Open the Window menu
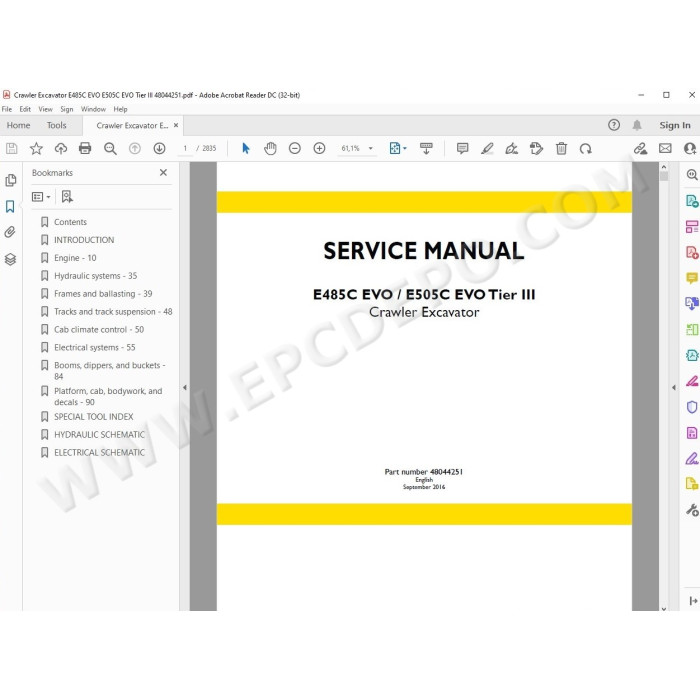The width and height of the screenshot is (700, 700). (x=93, y=109)
